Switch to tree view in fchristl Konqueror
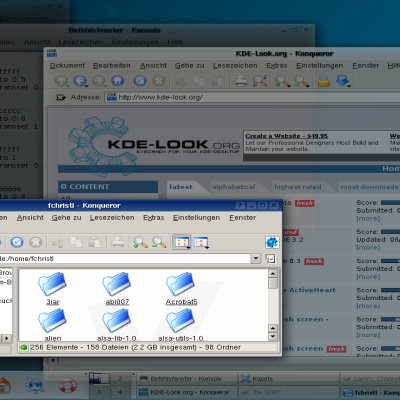400x400 pixels. tap(201, 242)
